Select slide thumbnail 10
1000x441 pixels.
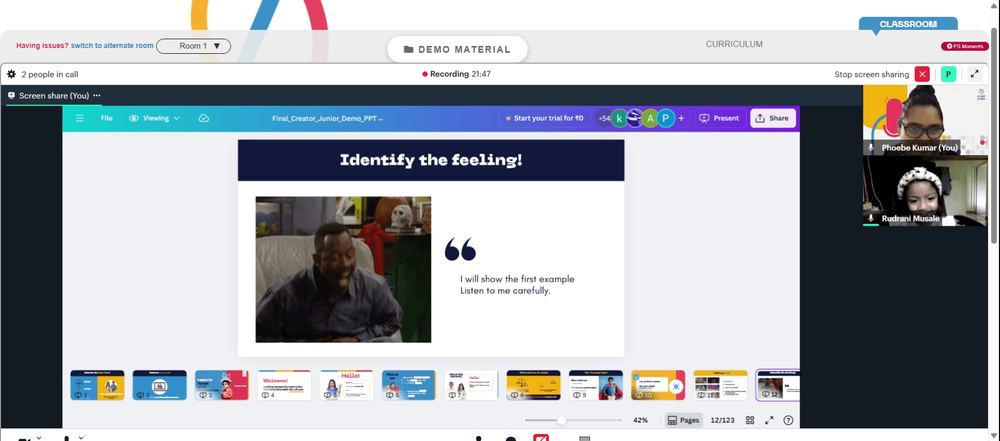click(x=658, y=385)
